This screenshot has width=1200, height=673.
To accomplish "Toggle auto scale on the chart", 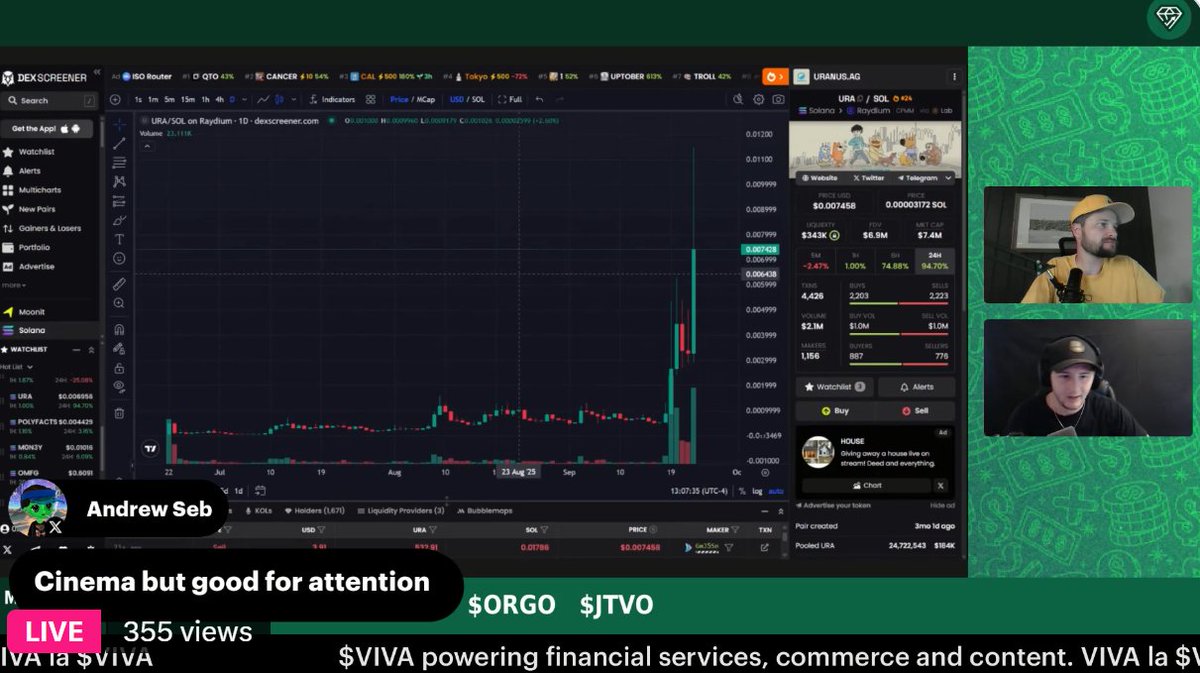I will 775,491.
